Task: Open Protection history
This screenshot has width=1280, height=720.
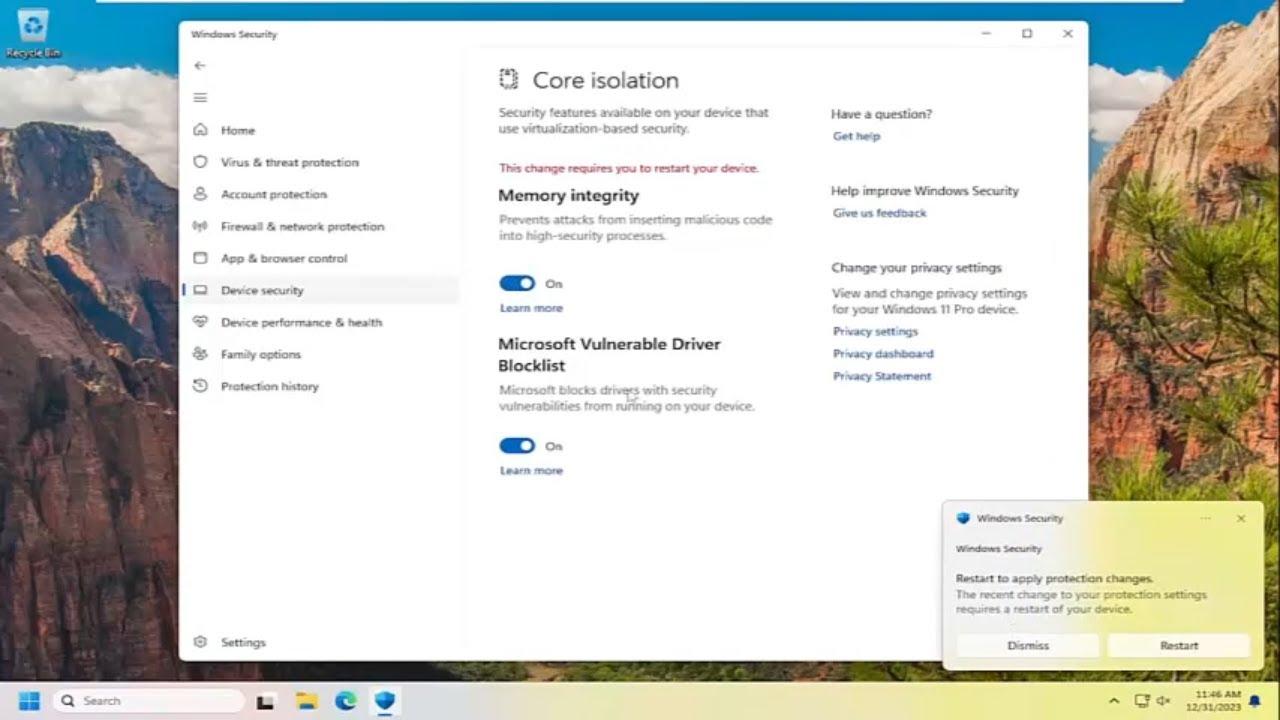Action: coord(201,386)
